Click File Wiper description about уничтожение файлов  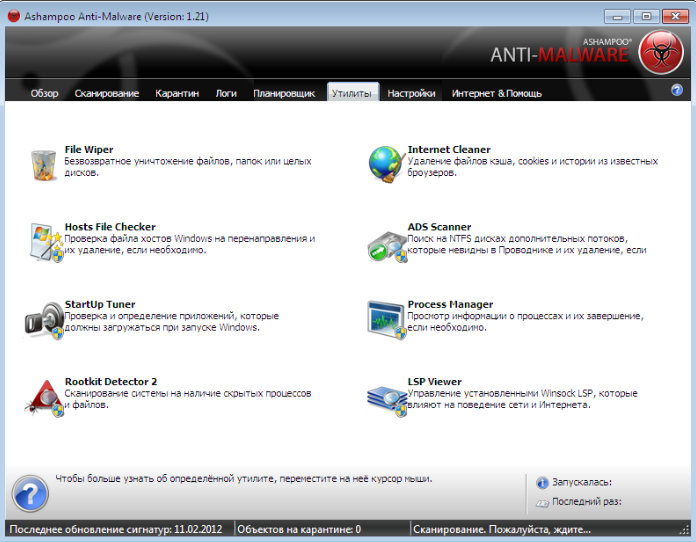point(188,167)
